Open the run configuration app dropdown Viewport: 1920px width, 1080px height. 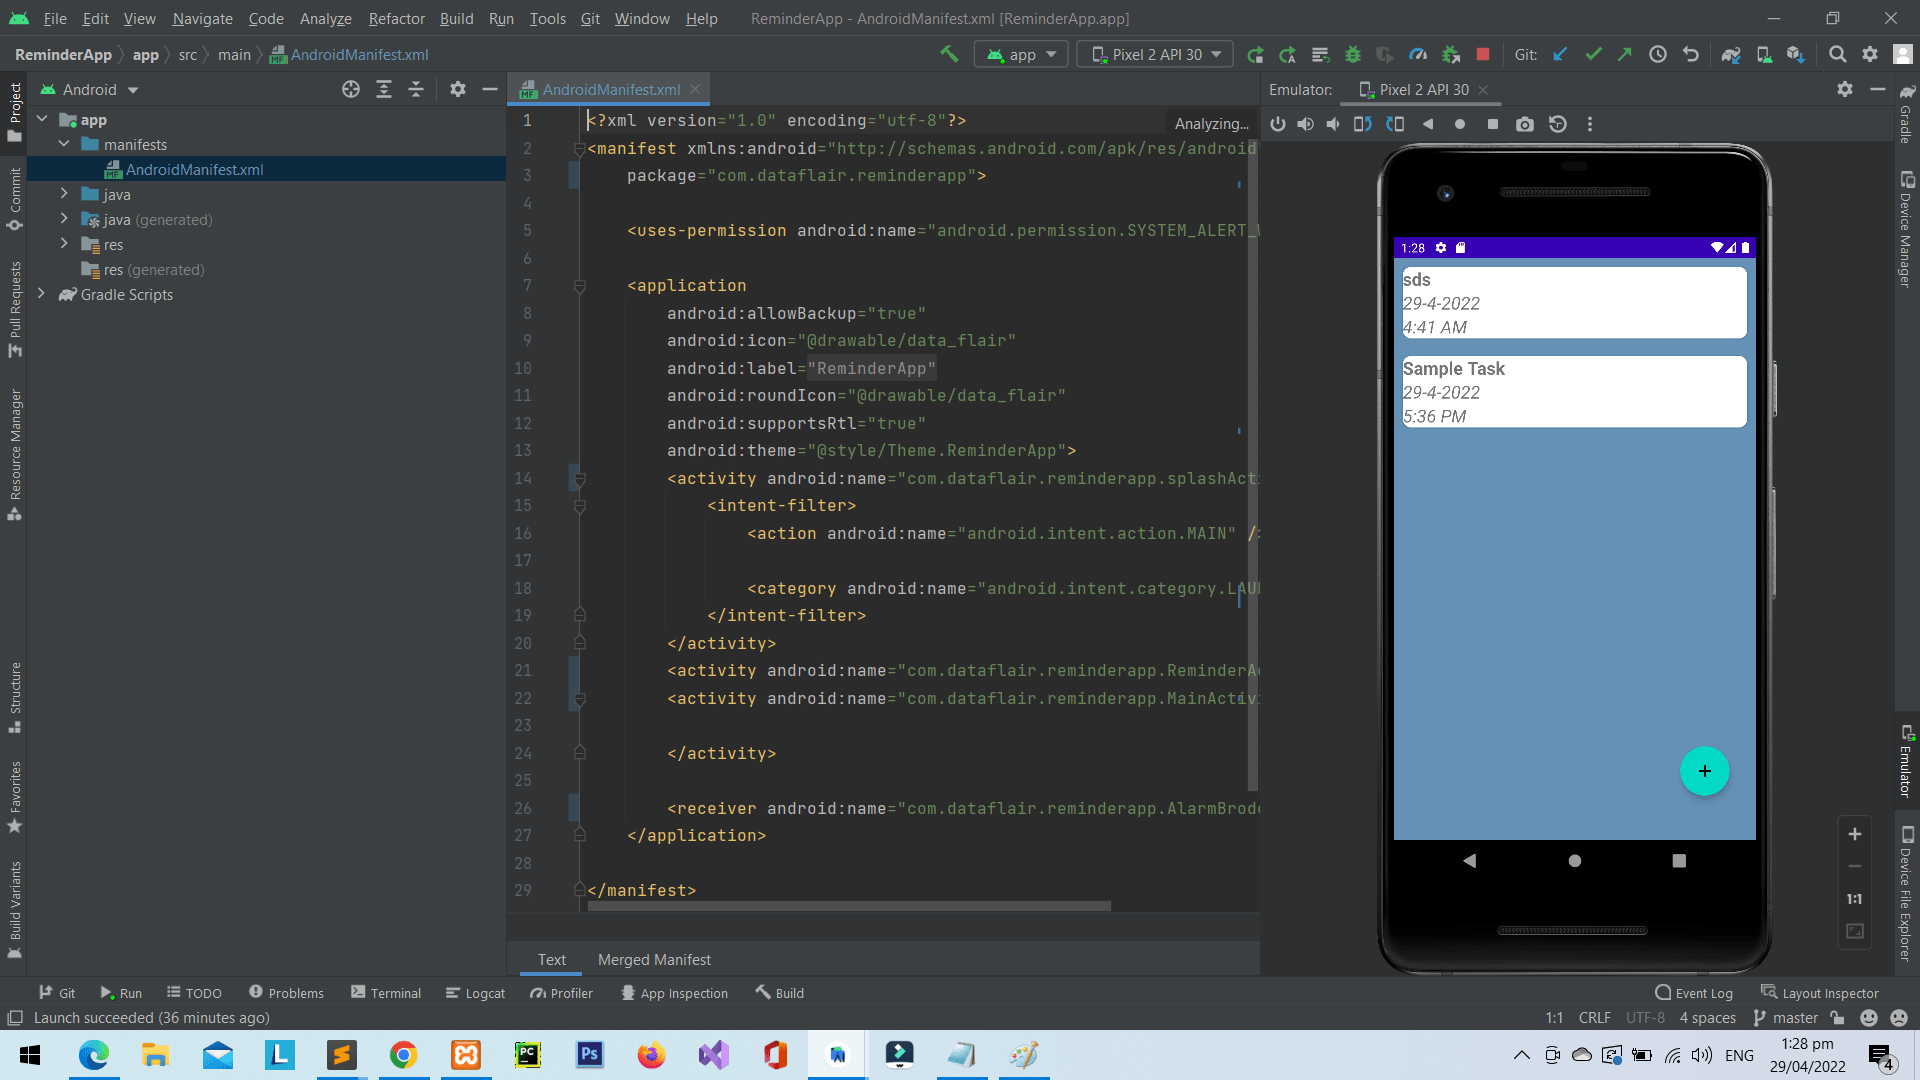pyautogui.click(x=1020, y=54)
